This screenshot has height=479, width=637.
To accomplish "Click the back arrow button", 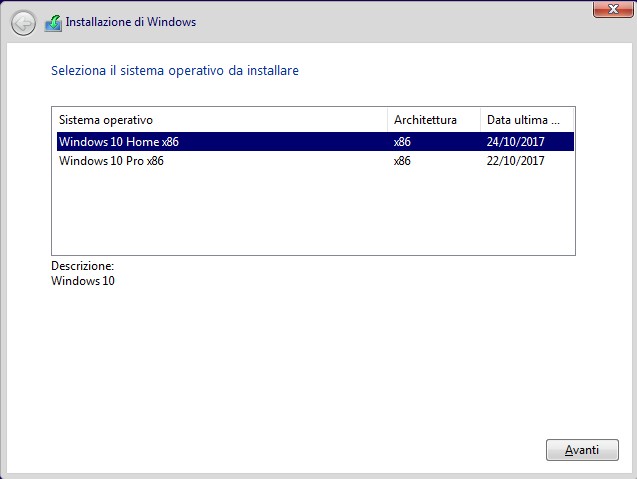I will click(23, 23).
